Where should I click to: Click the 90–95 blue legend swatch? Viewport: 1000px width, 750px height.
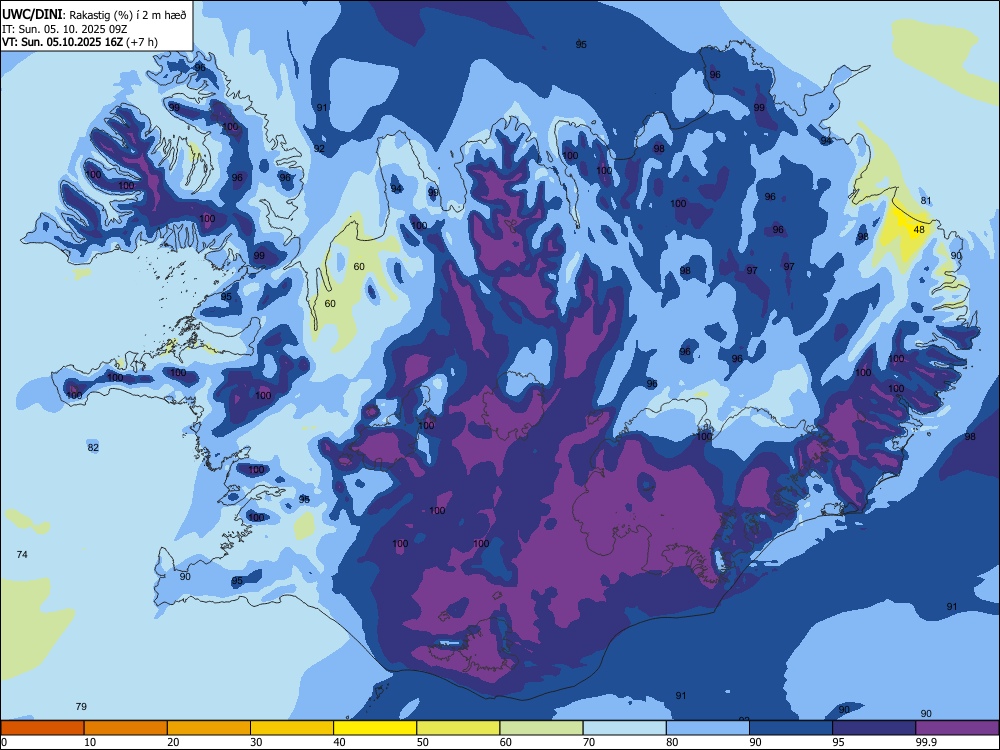coord(791,728)
